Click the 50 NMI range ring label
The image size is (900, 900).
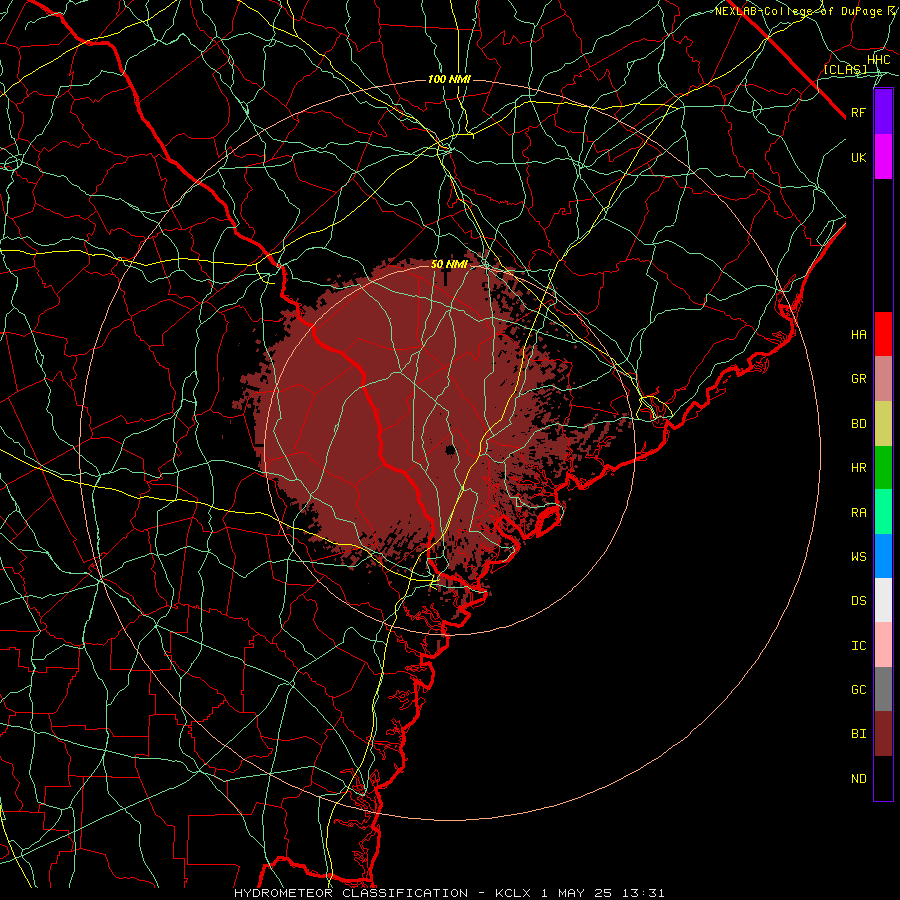pyautogui.click(x=449, y=265)
